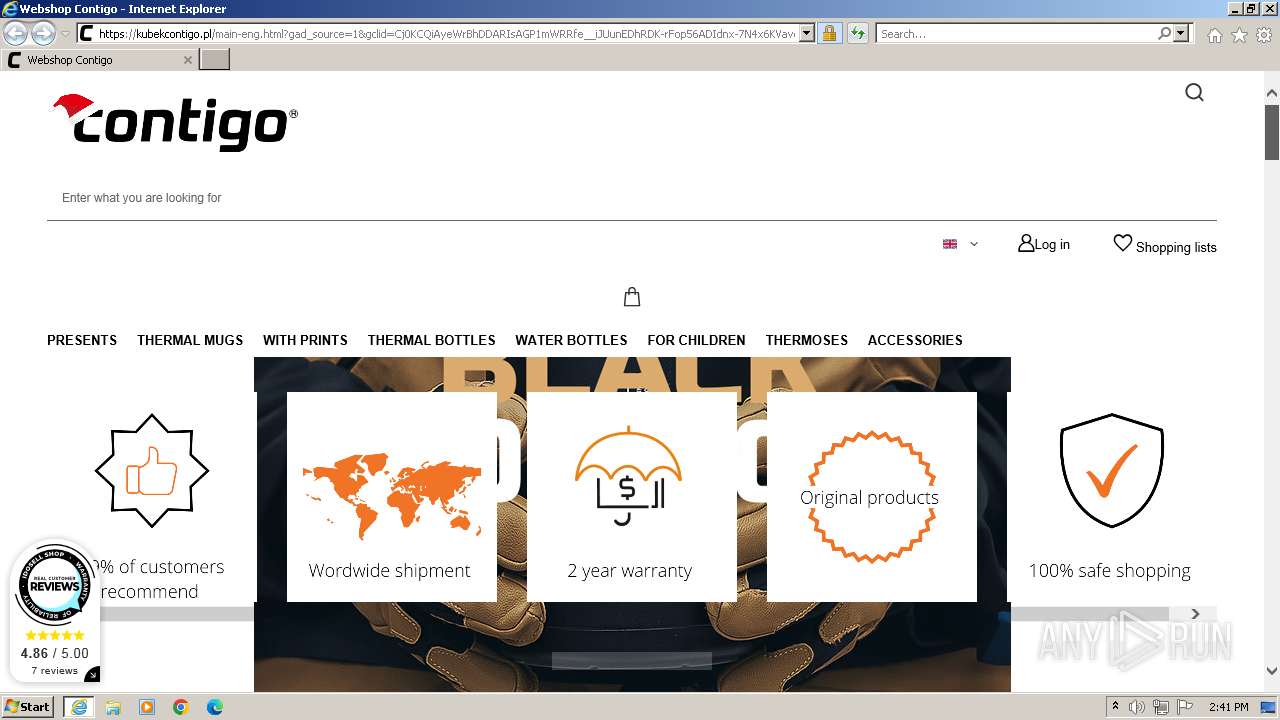Open the WATER BOTTLES menu
Image resolution: width=1280 pixels, height=720 pixels.
571,340
